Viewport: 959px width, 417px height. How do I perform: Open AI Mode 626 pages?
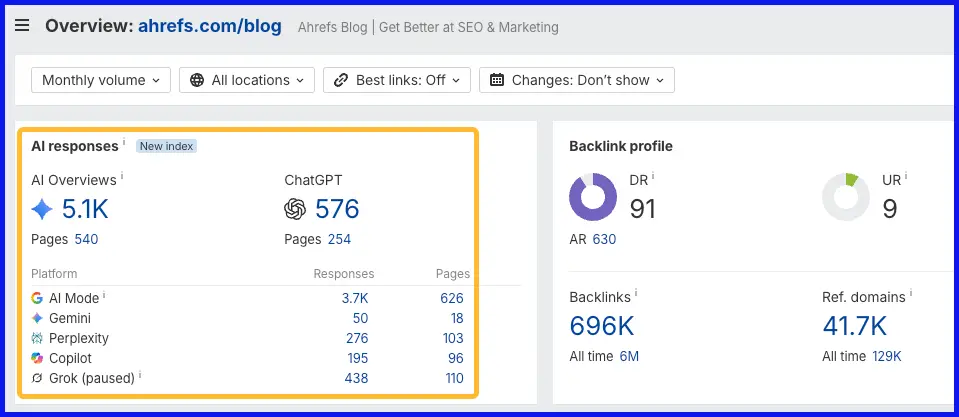point(452,298)
